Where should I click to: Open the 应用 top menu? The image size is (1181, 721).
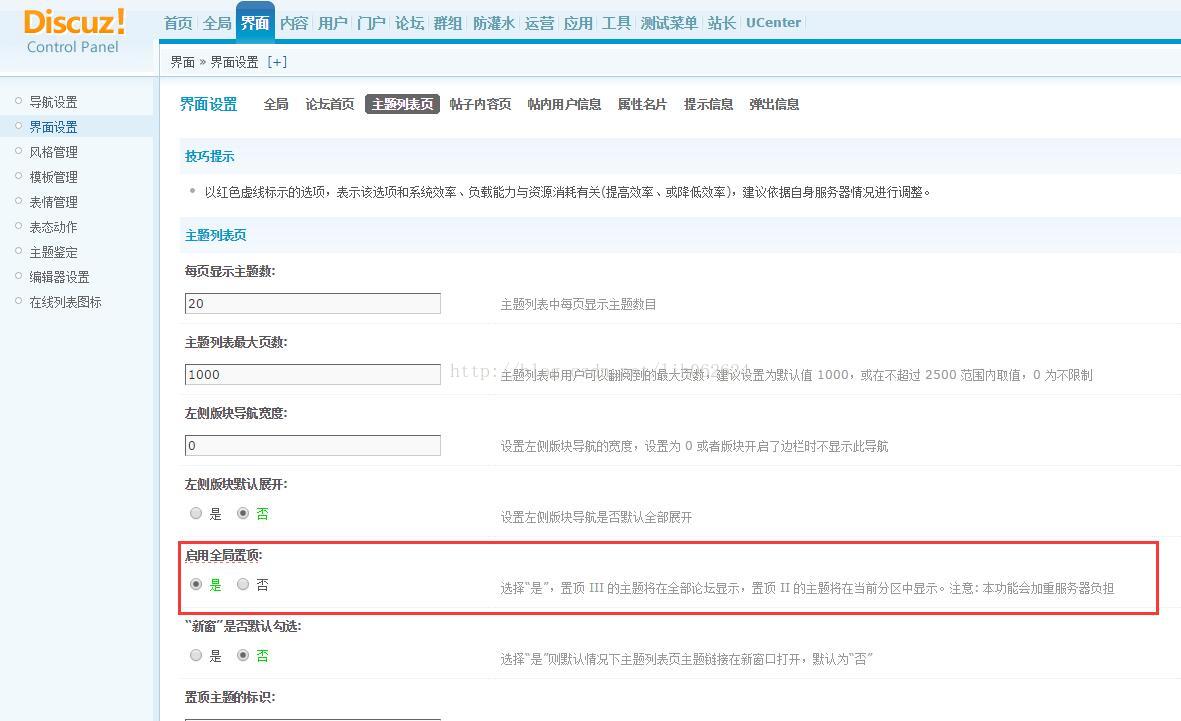coord(578,23)
